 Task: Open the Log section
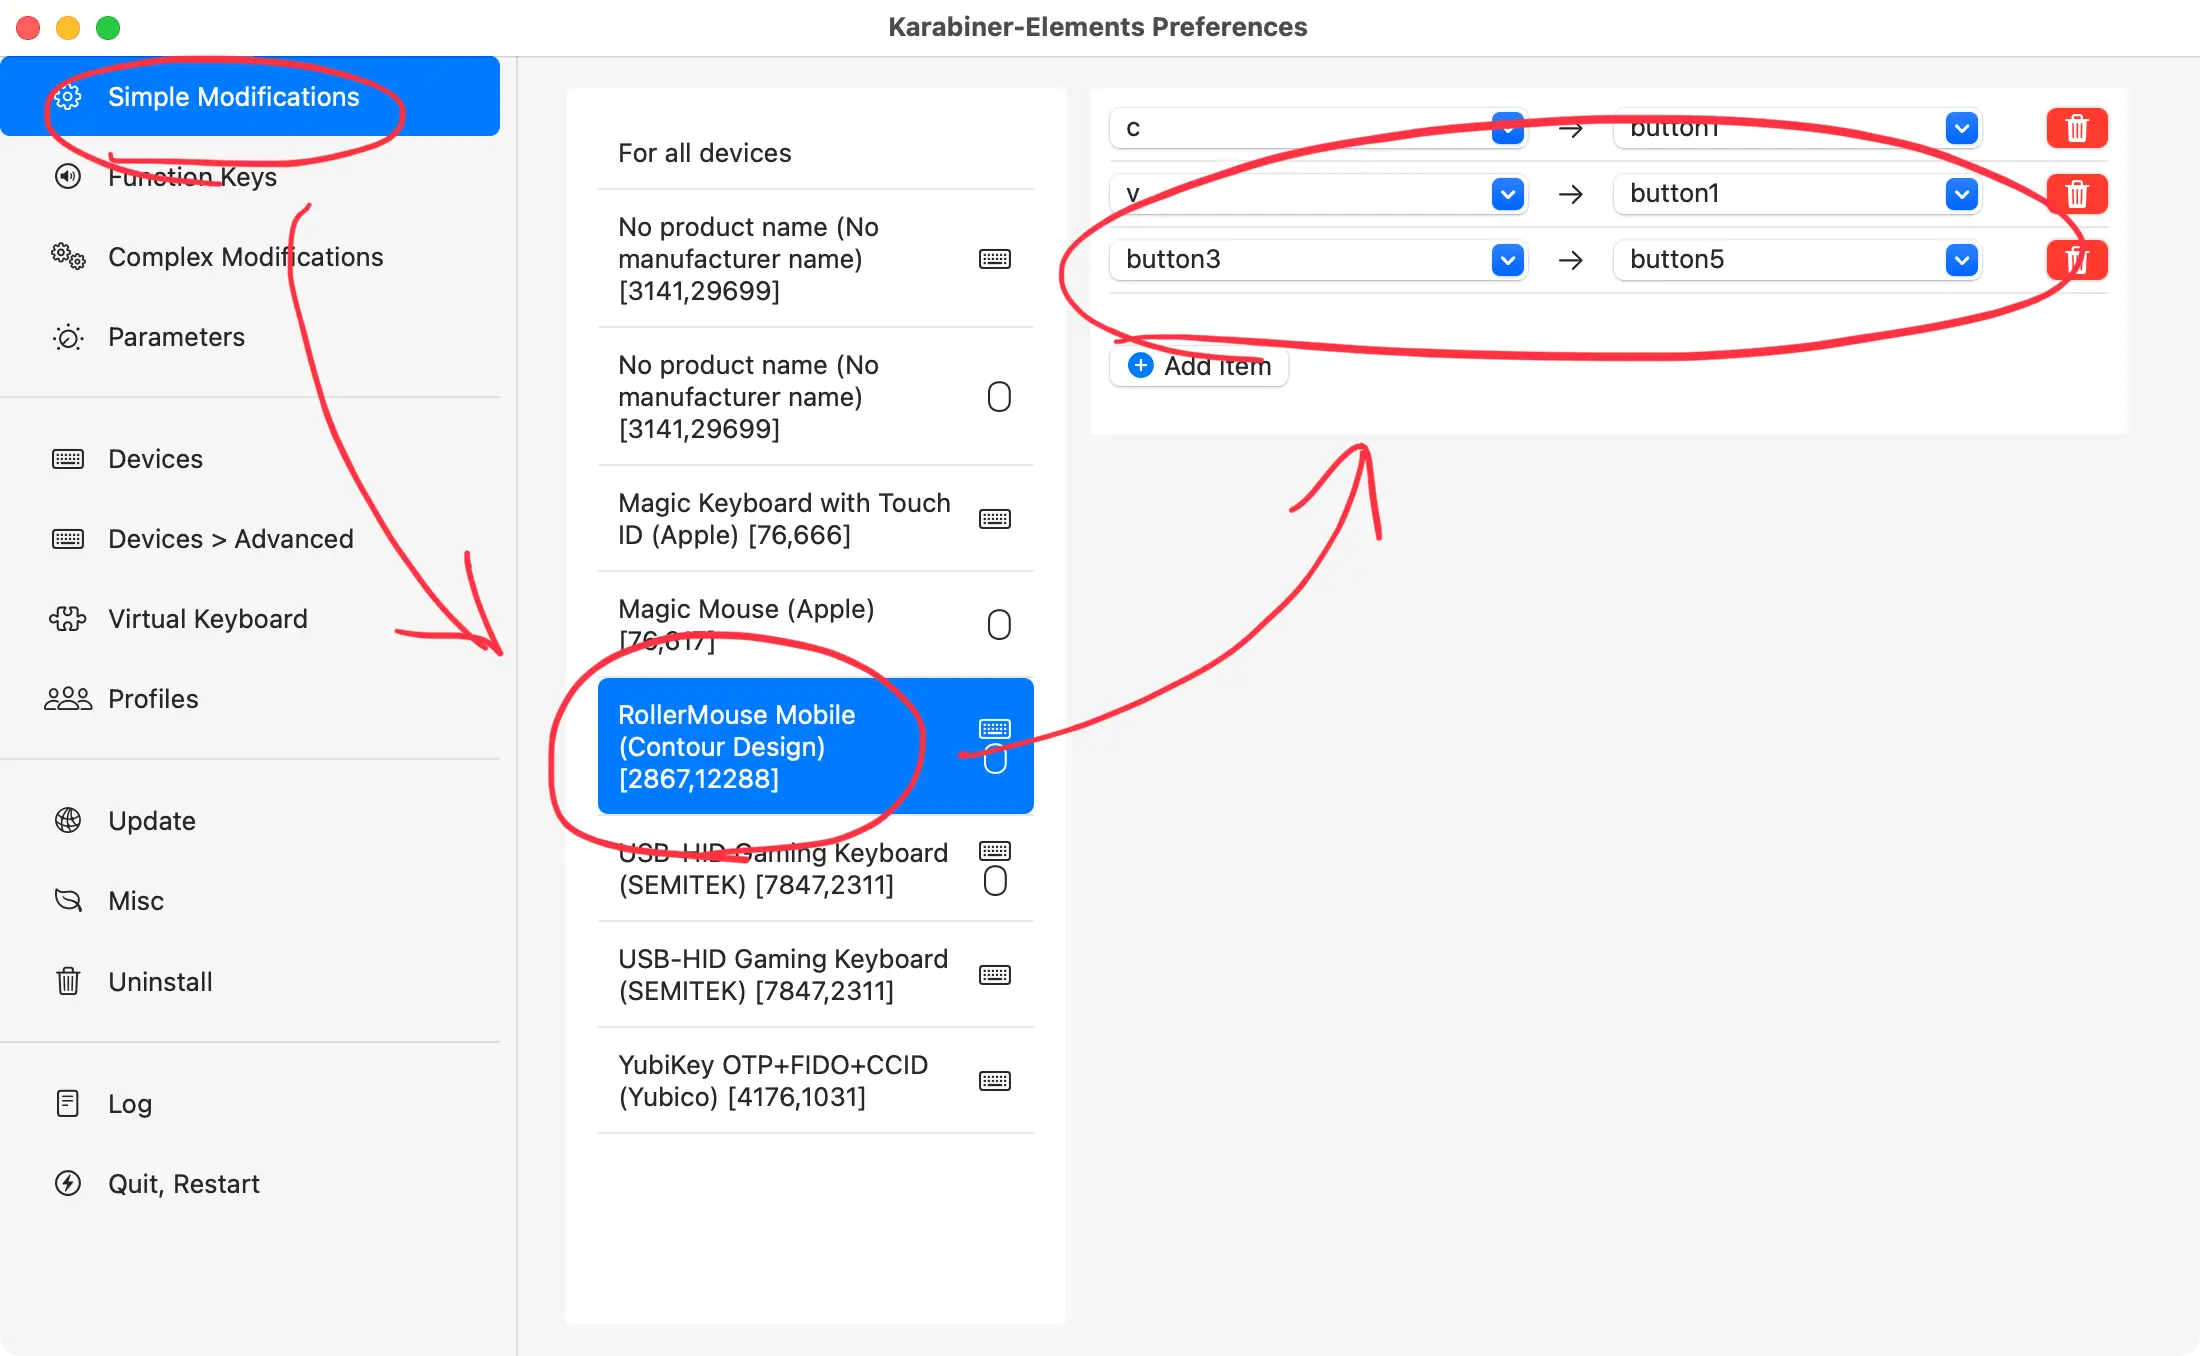pos(130,1104)
